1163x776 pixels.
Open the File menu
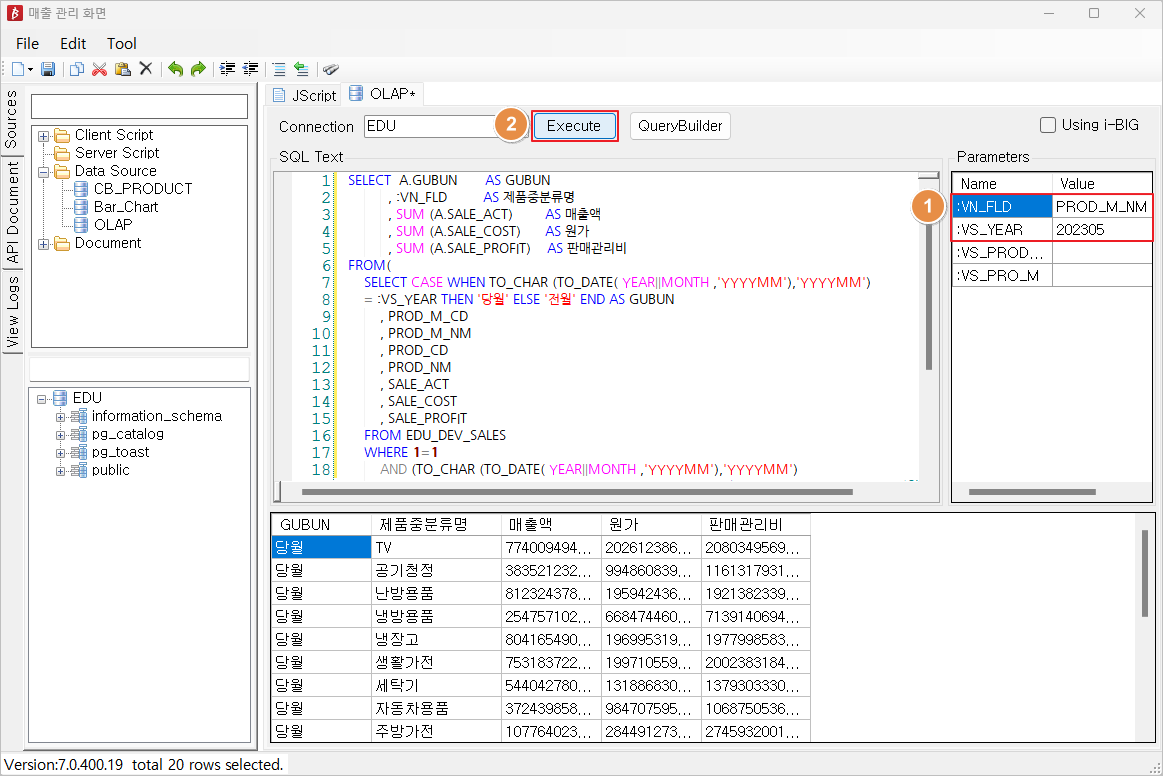tap(27, 44)
